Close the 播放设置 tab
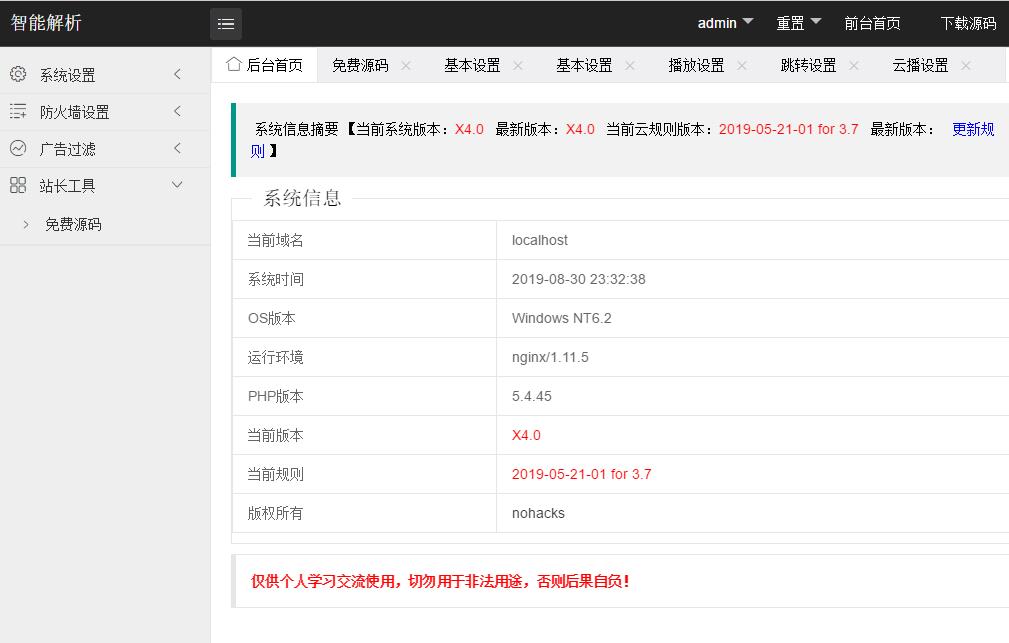The image size is (1009, 643). point(742,66)
